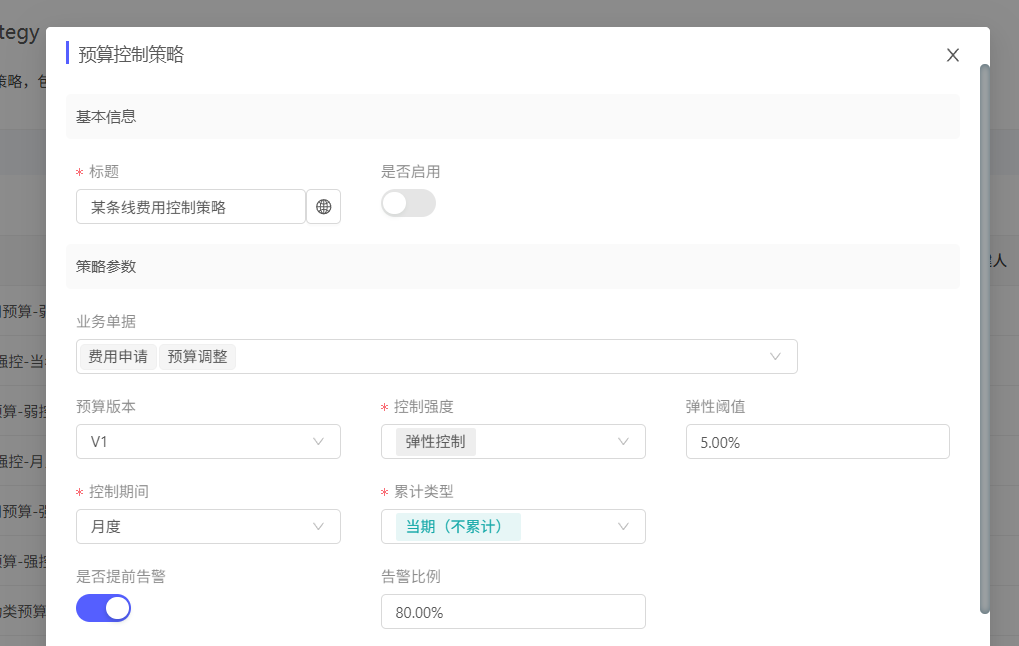The image size is (1019, 646).
Task: Click the 弹性阈值 5.00% field
Action: click(x=818, y=442)
